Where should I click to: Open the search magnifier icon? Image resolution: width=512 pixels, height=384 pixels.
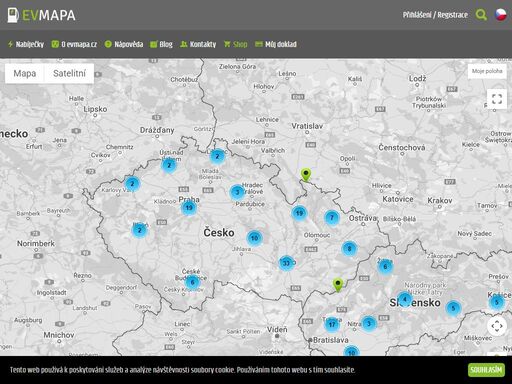click(x=481, y=15)
